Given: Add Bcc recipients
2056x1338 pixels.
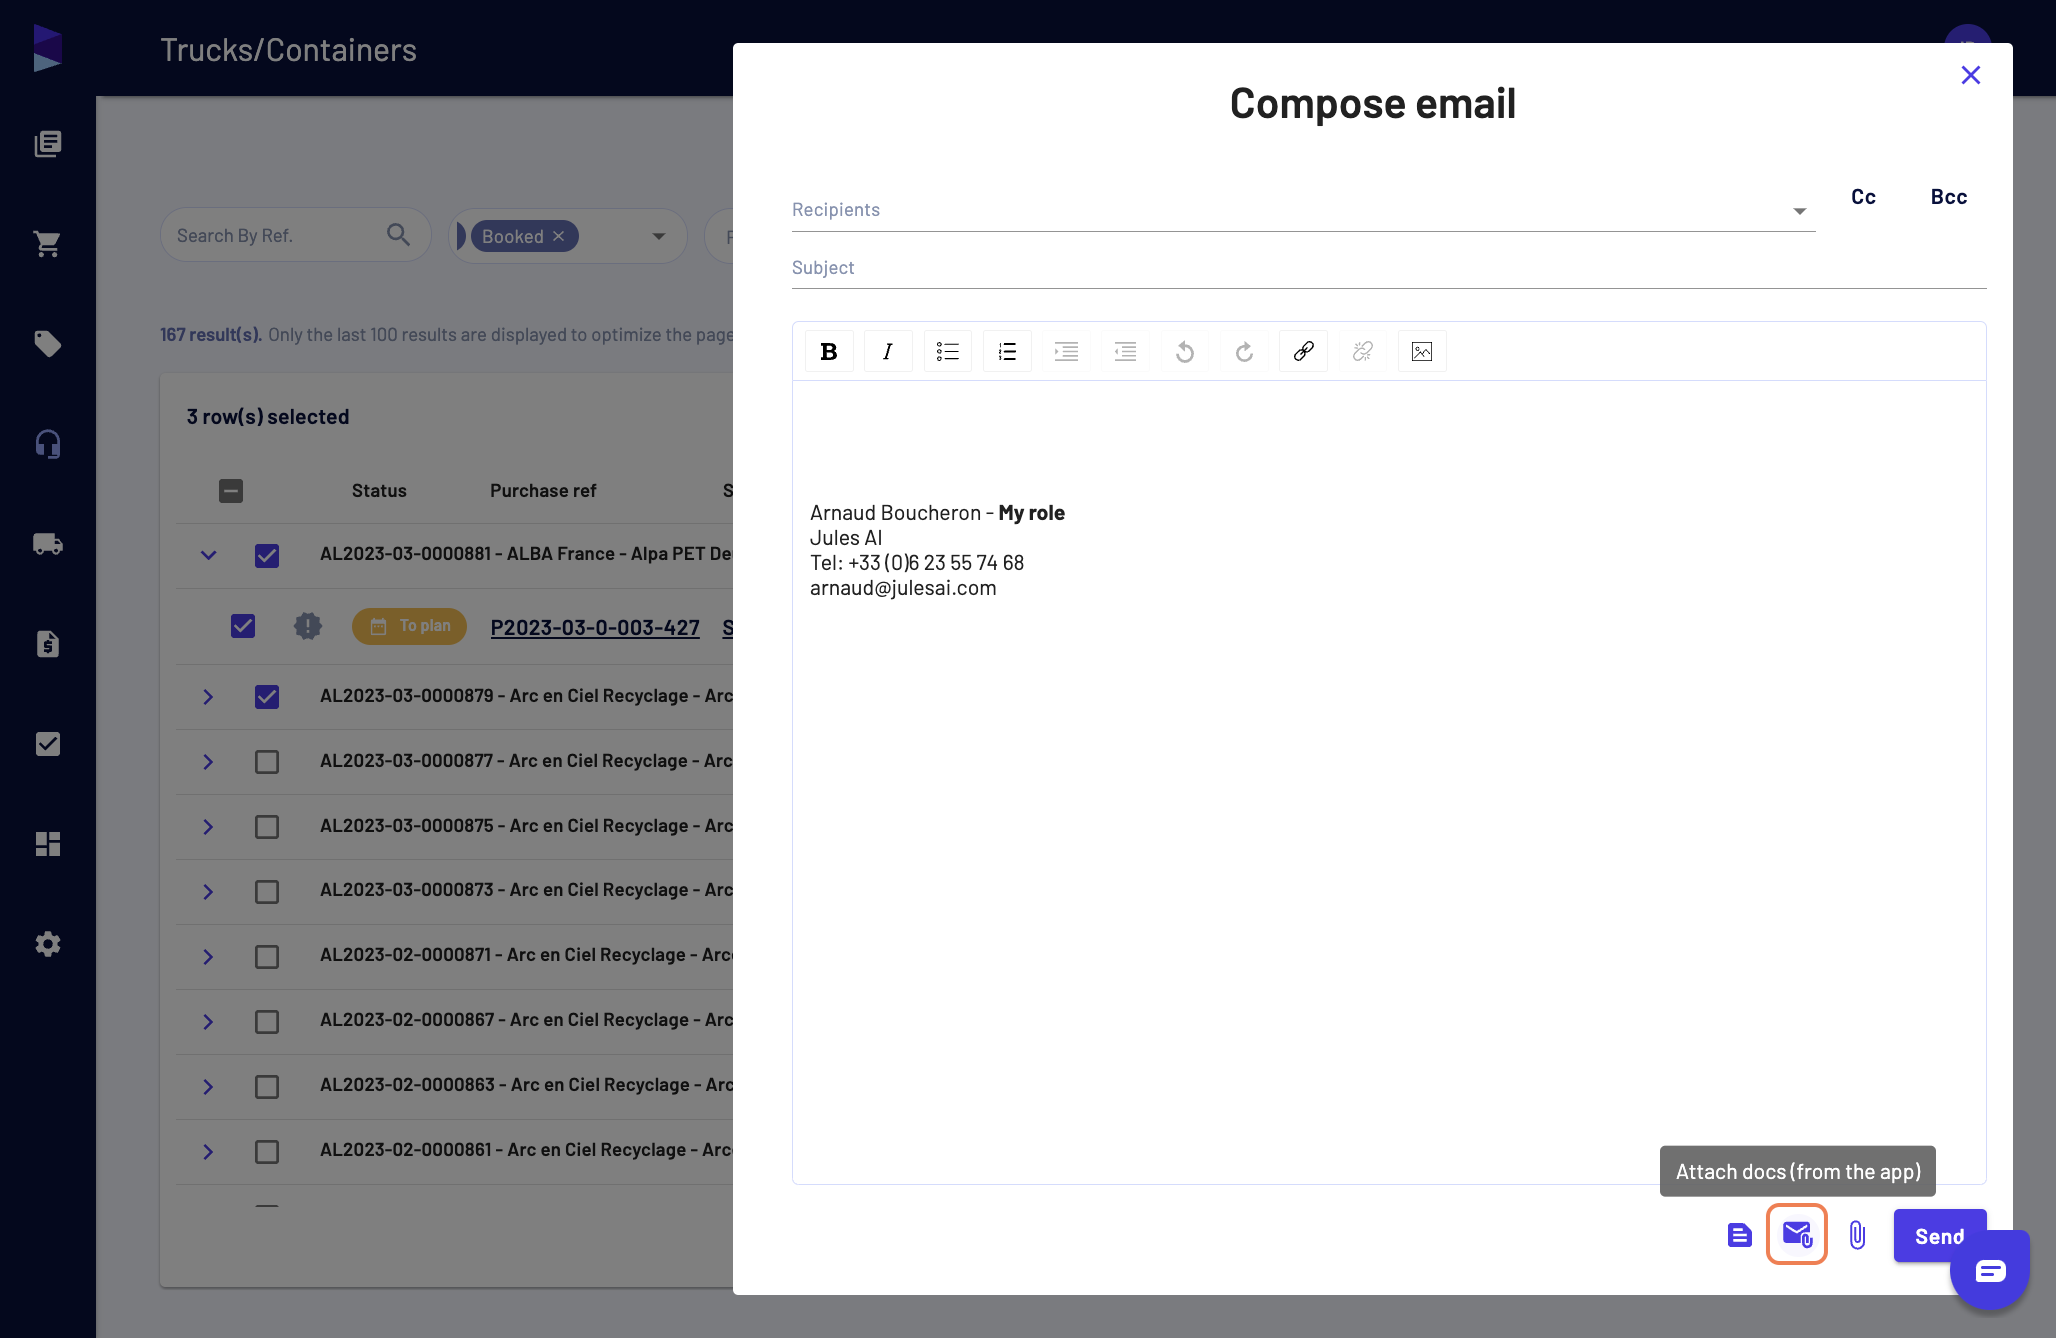Looking at the screenshot, I should click(x=1949, y=197).
